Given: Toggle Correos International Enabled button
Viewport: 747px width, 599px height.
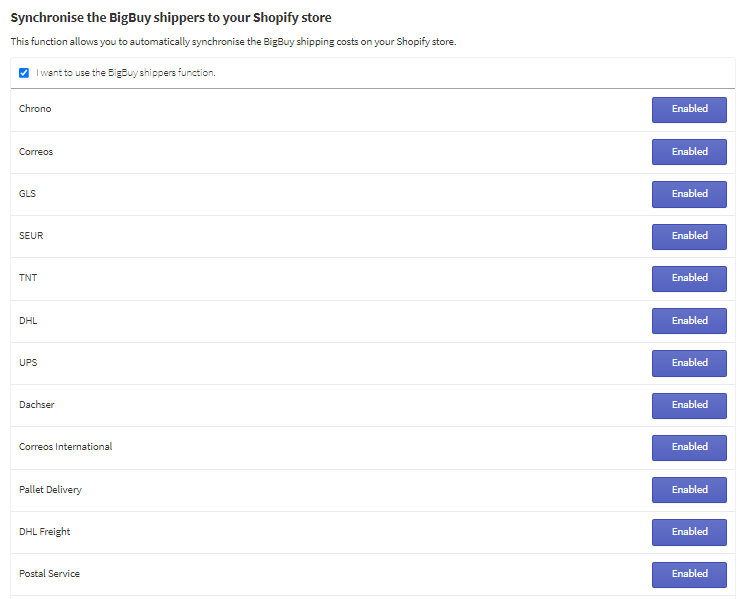Looking at the screenshot, I should click(x=689, y=447).
